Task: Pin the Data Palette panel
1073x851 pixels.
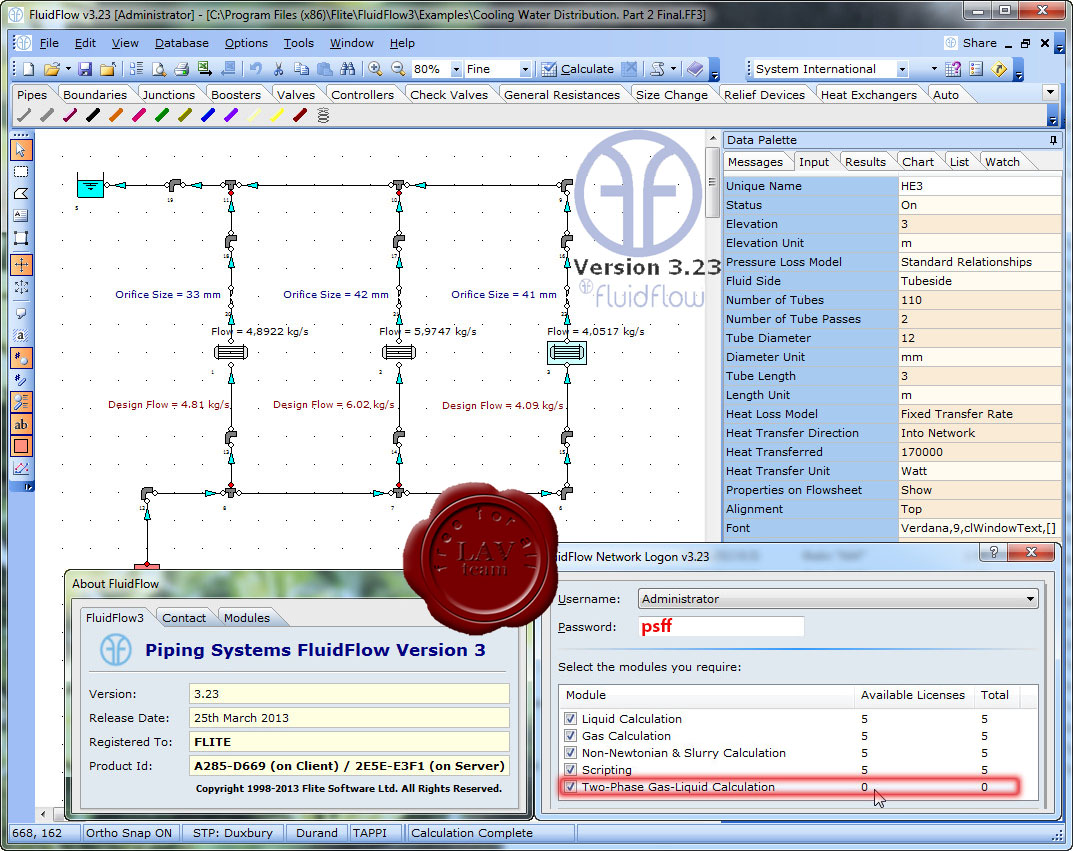Action: 1053,140
